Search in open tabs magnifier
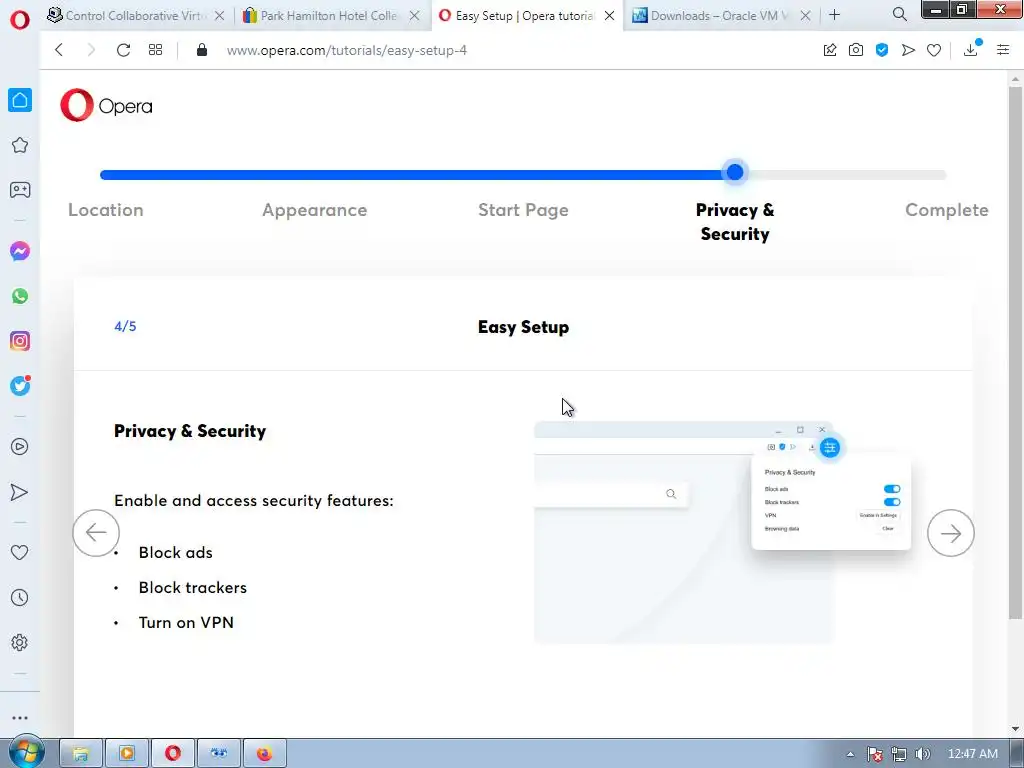Screen dimensions: 1024x768 click(x=899, y=14)
